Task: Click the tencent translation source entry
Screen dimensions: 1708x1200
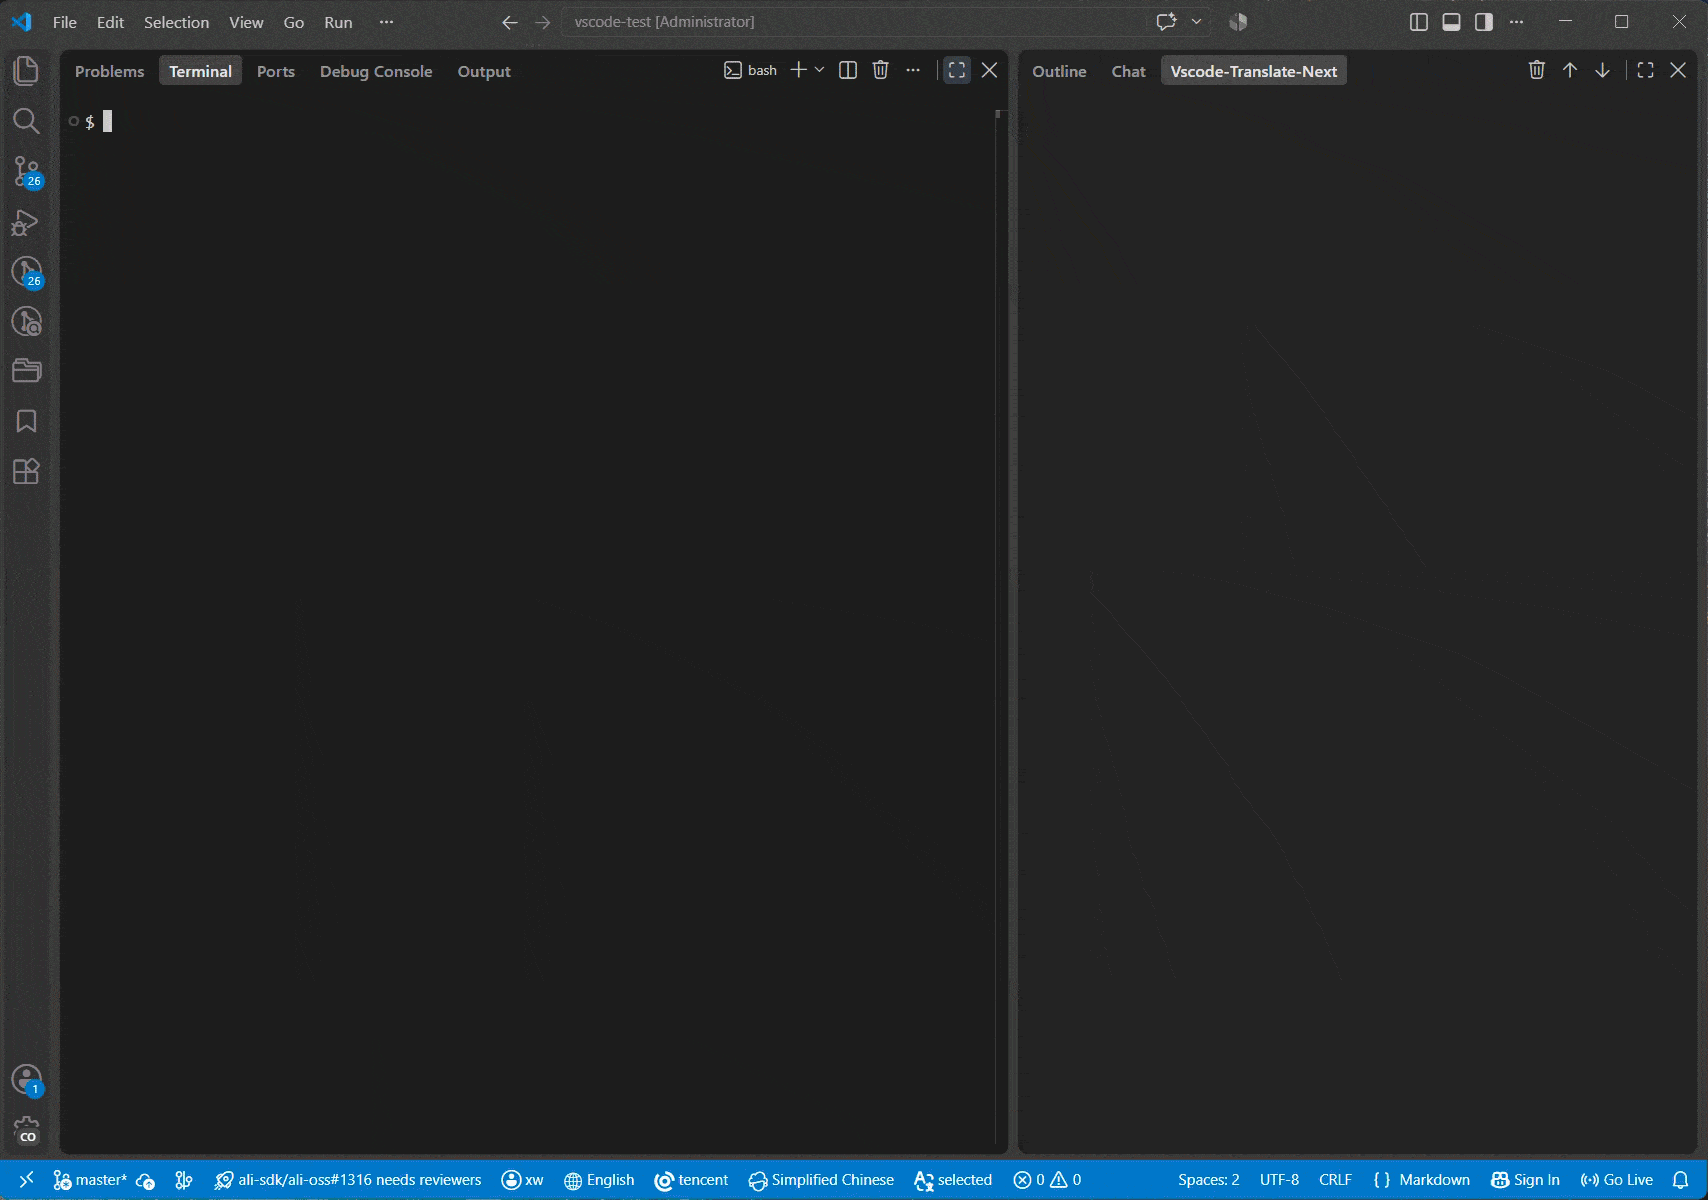Action: click(691, 1180)
